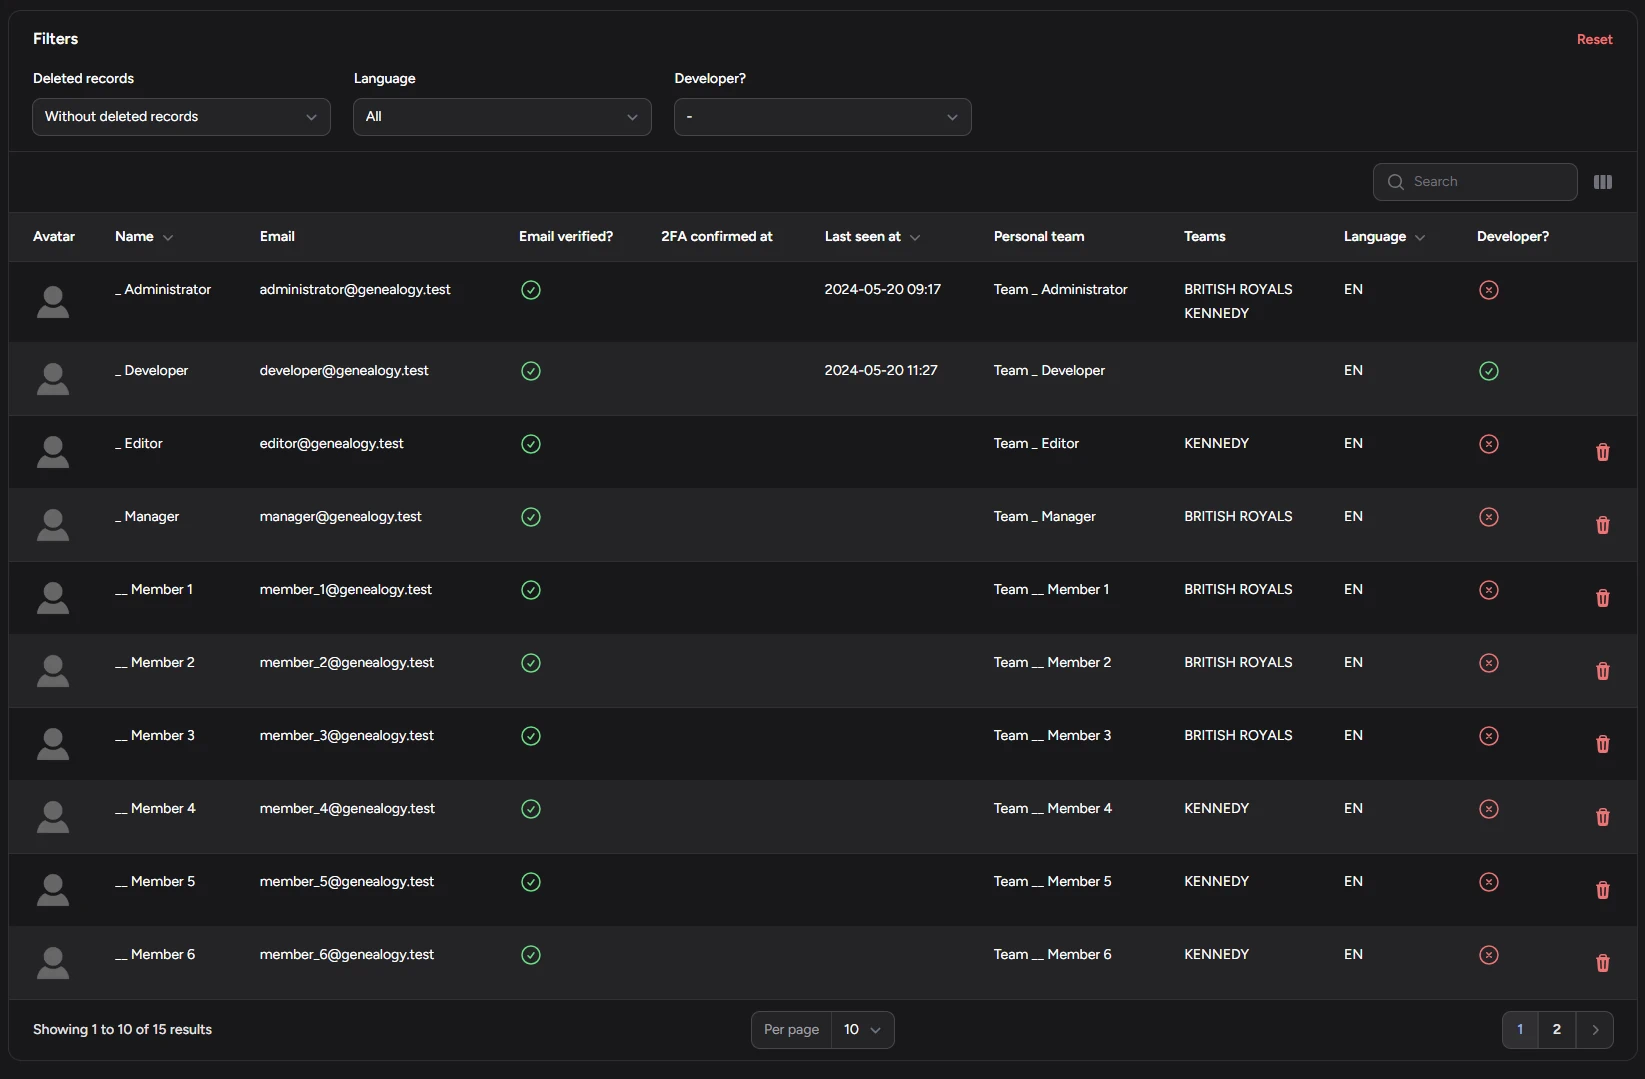
Task: Expand the Language filter dropdown
Action: (x=502, y=117)
